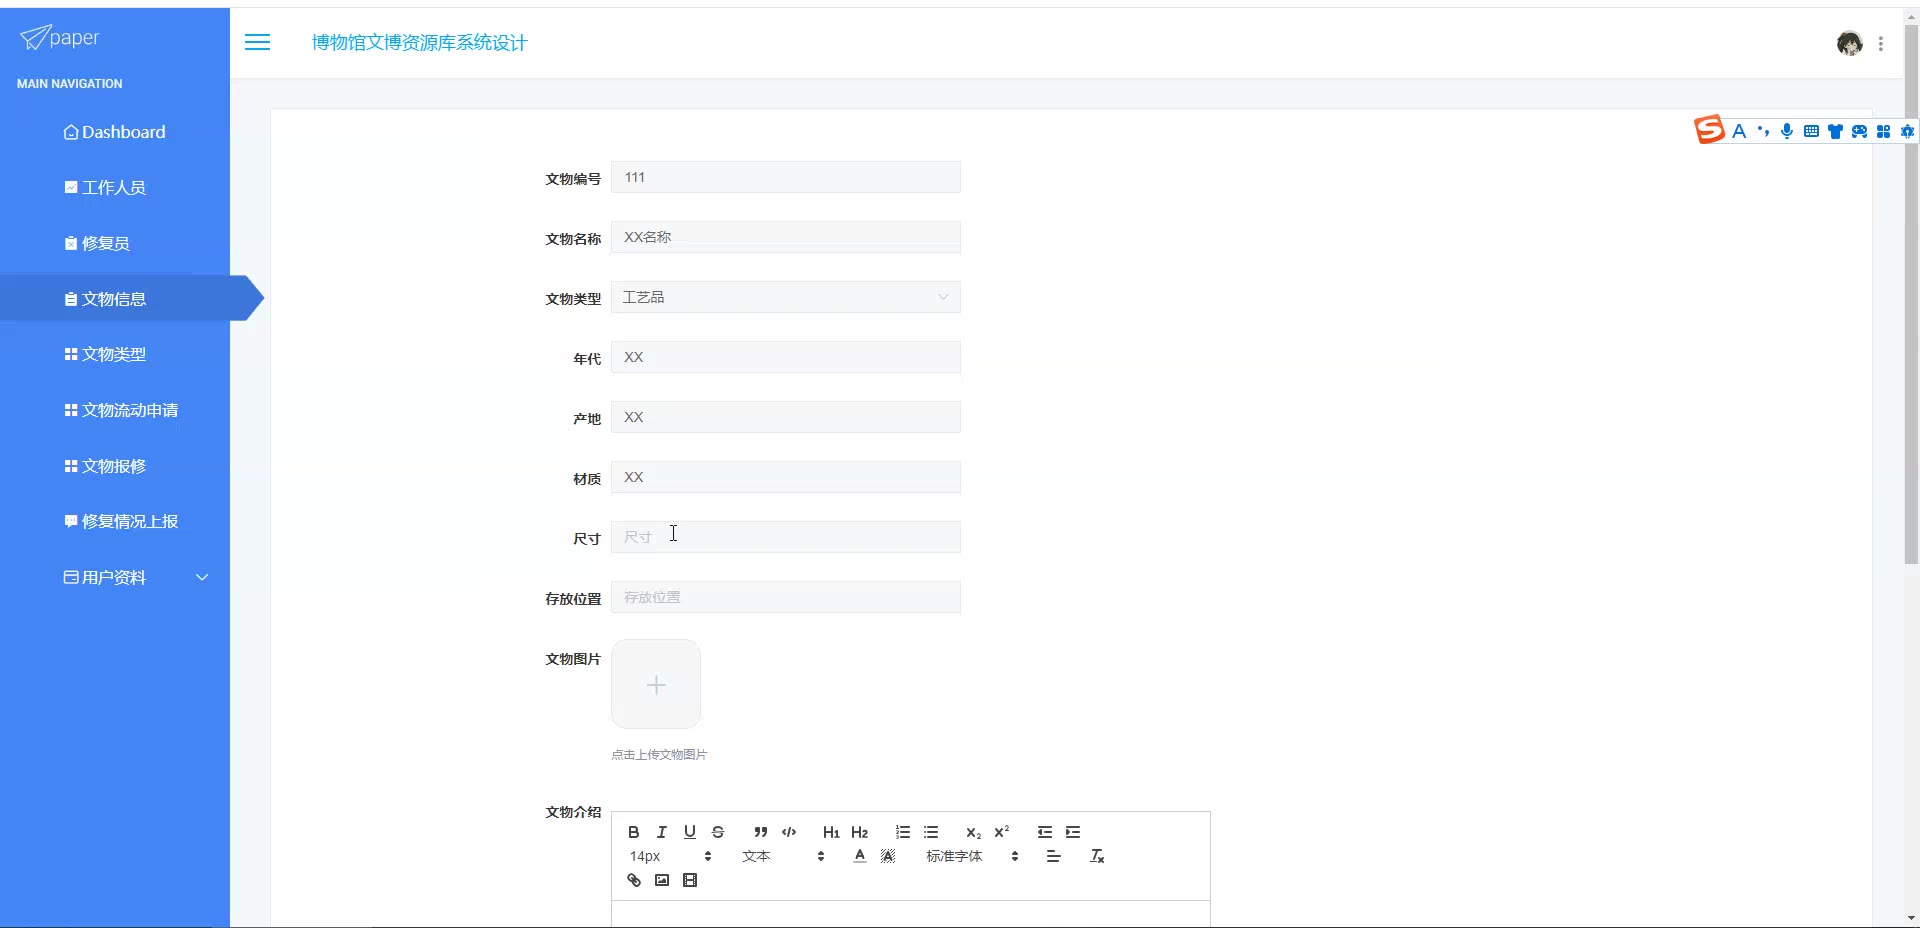Image resolution: width=1920 pixels, height=928 pixels.
Task: Apply Heading 2 style
Action: point(859,832)
